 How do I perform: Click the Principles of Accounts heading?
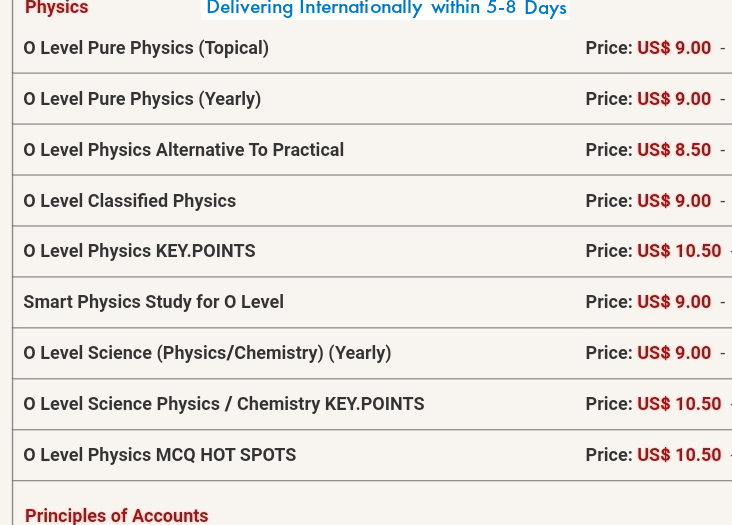point(116,516)
